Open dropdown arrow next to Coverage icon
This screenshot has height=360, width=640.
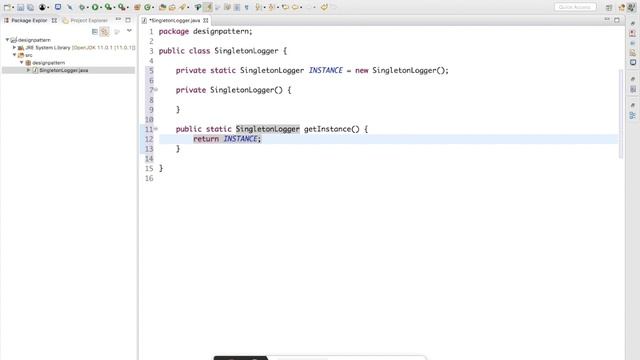point(114,7)
